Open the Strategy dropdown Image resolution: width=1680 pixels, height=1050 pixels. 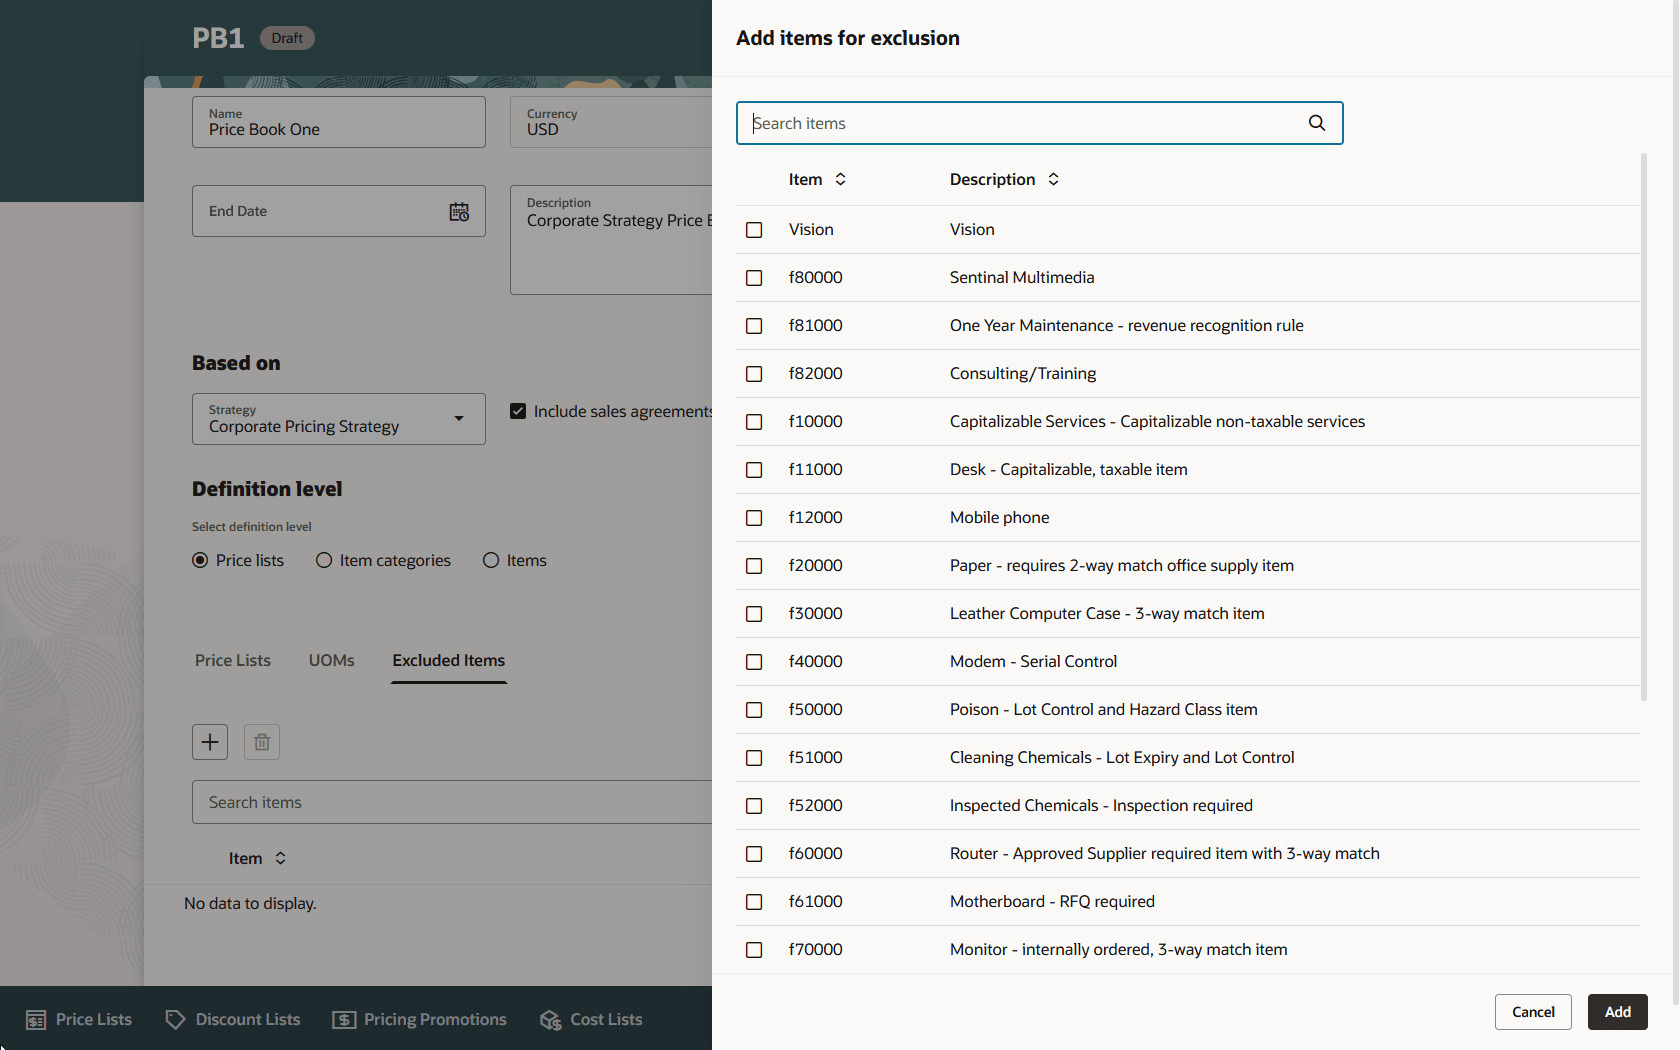pos(459,418)
